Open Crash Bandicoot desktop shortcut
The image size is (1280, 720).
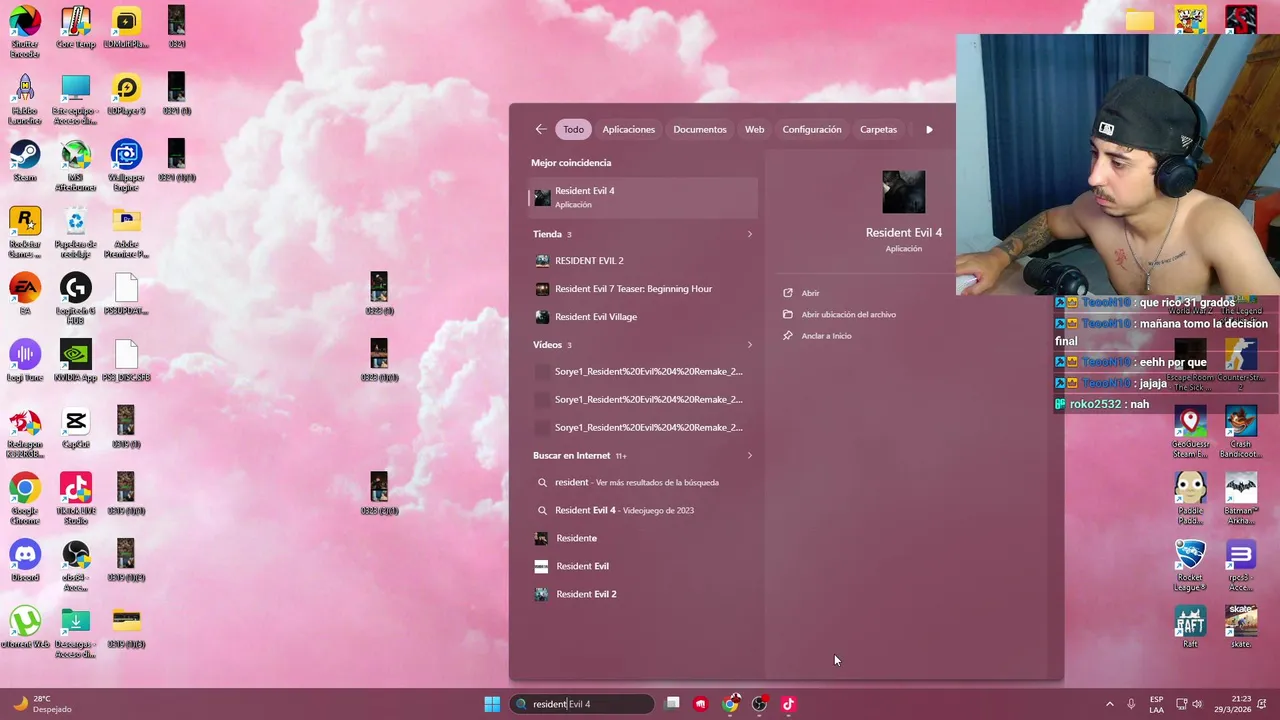[1240, 433]
